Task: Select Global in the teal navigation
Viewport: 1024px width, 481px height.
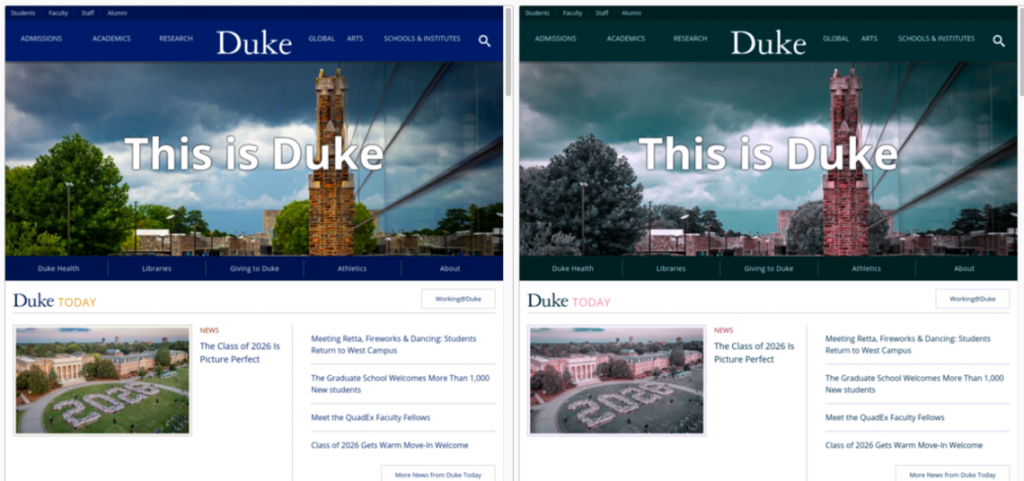Action: click(835, 39)
